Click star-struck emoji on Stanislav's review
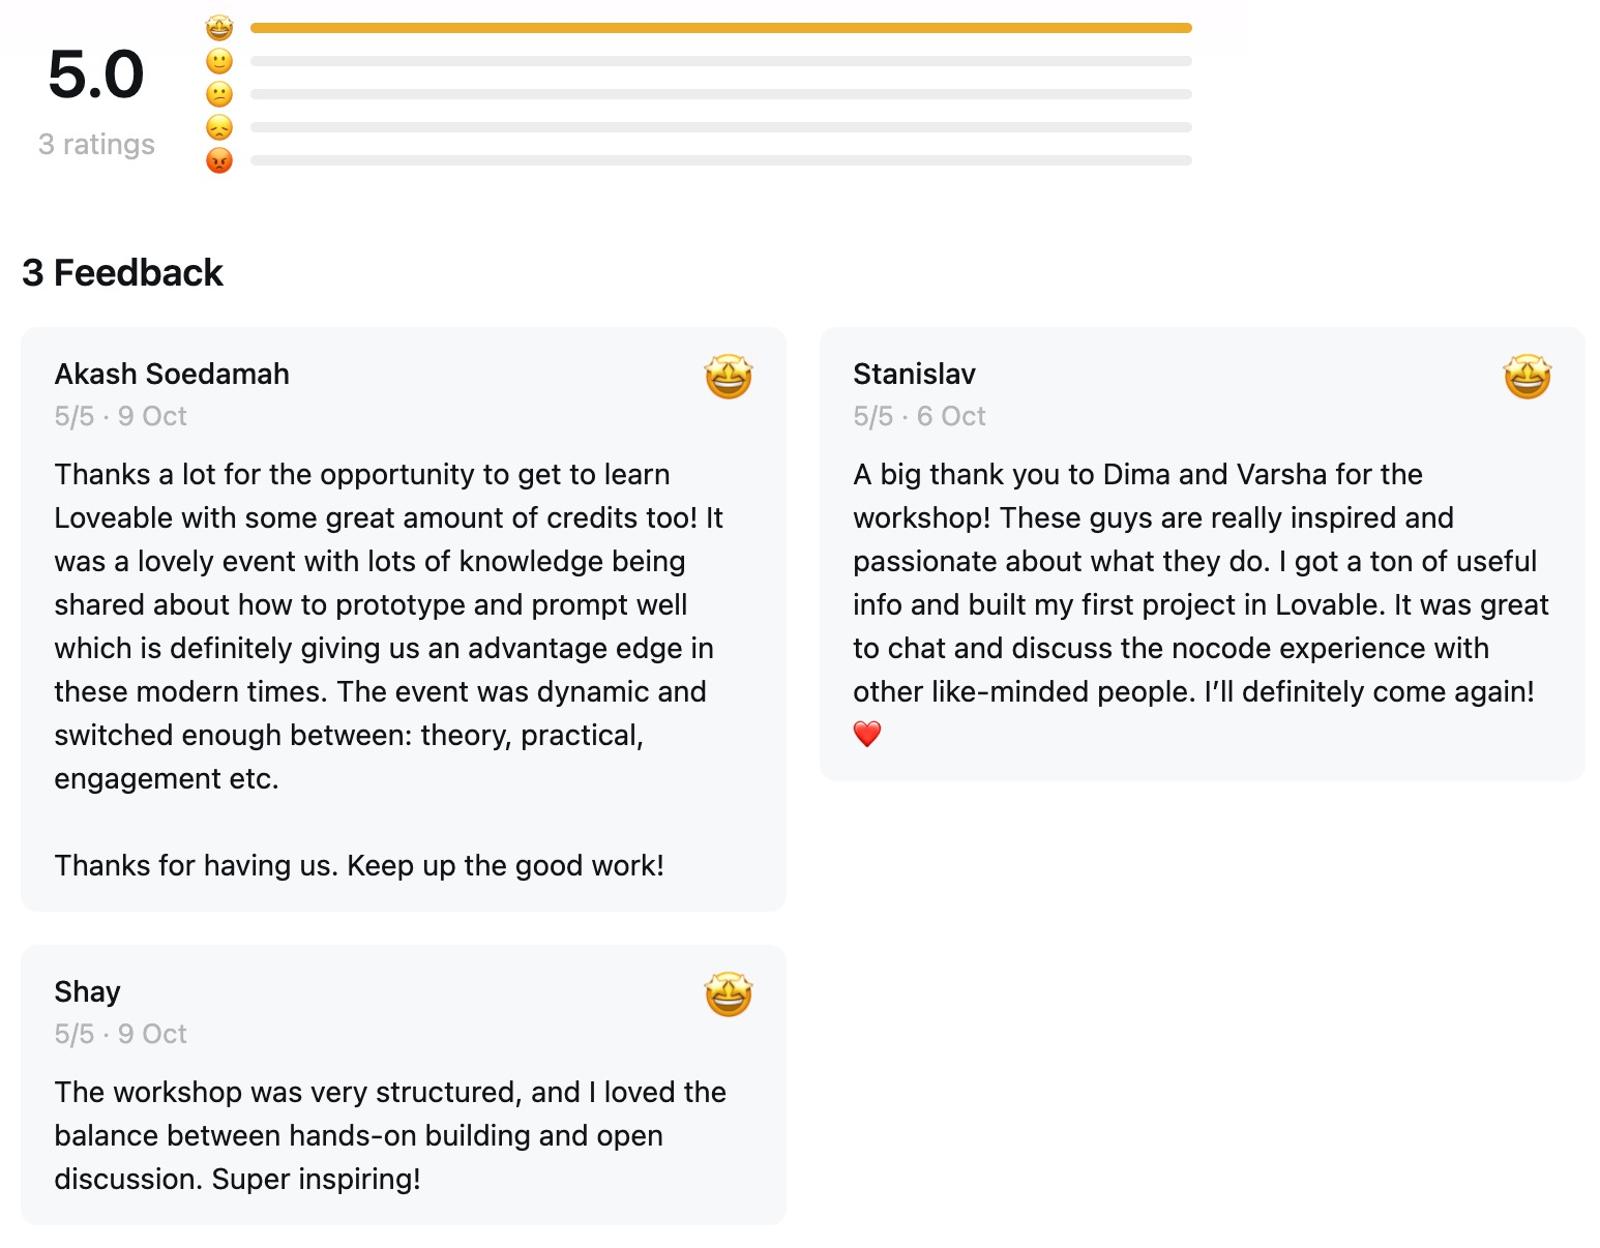Viewport: 1600px width, 1248px height. (1526, 377)
